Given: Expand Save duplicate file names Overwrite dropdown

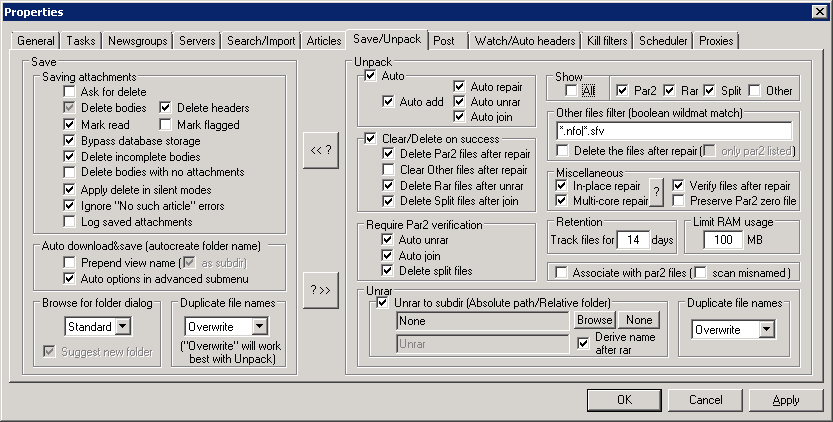Looking at the screenshot, I should coord(259,326).
